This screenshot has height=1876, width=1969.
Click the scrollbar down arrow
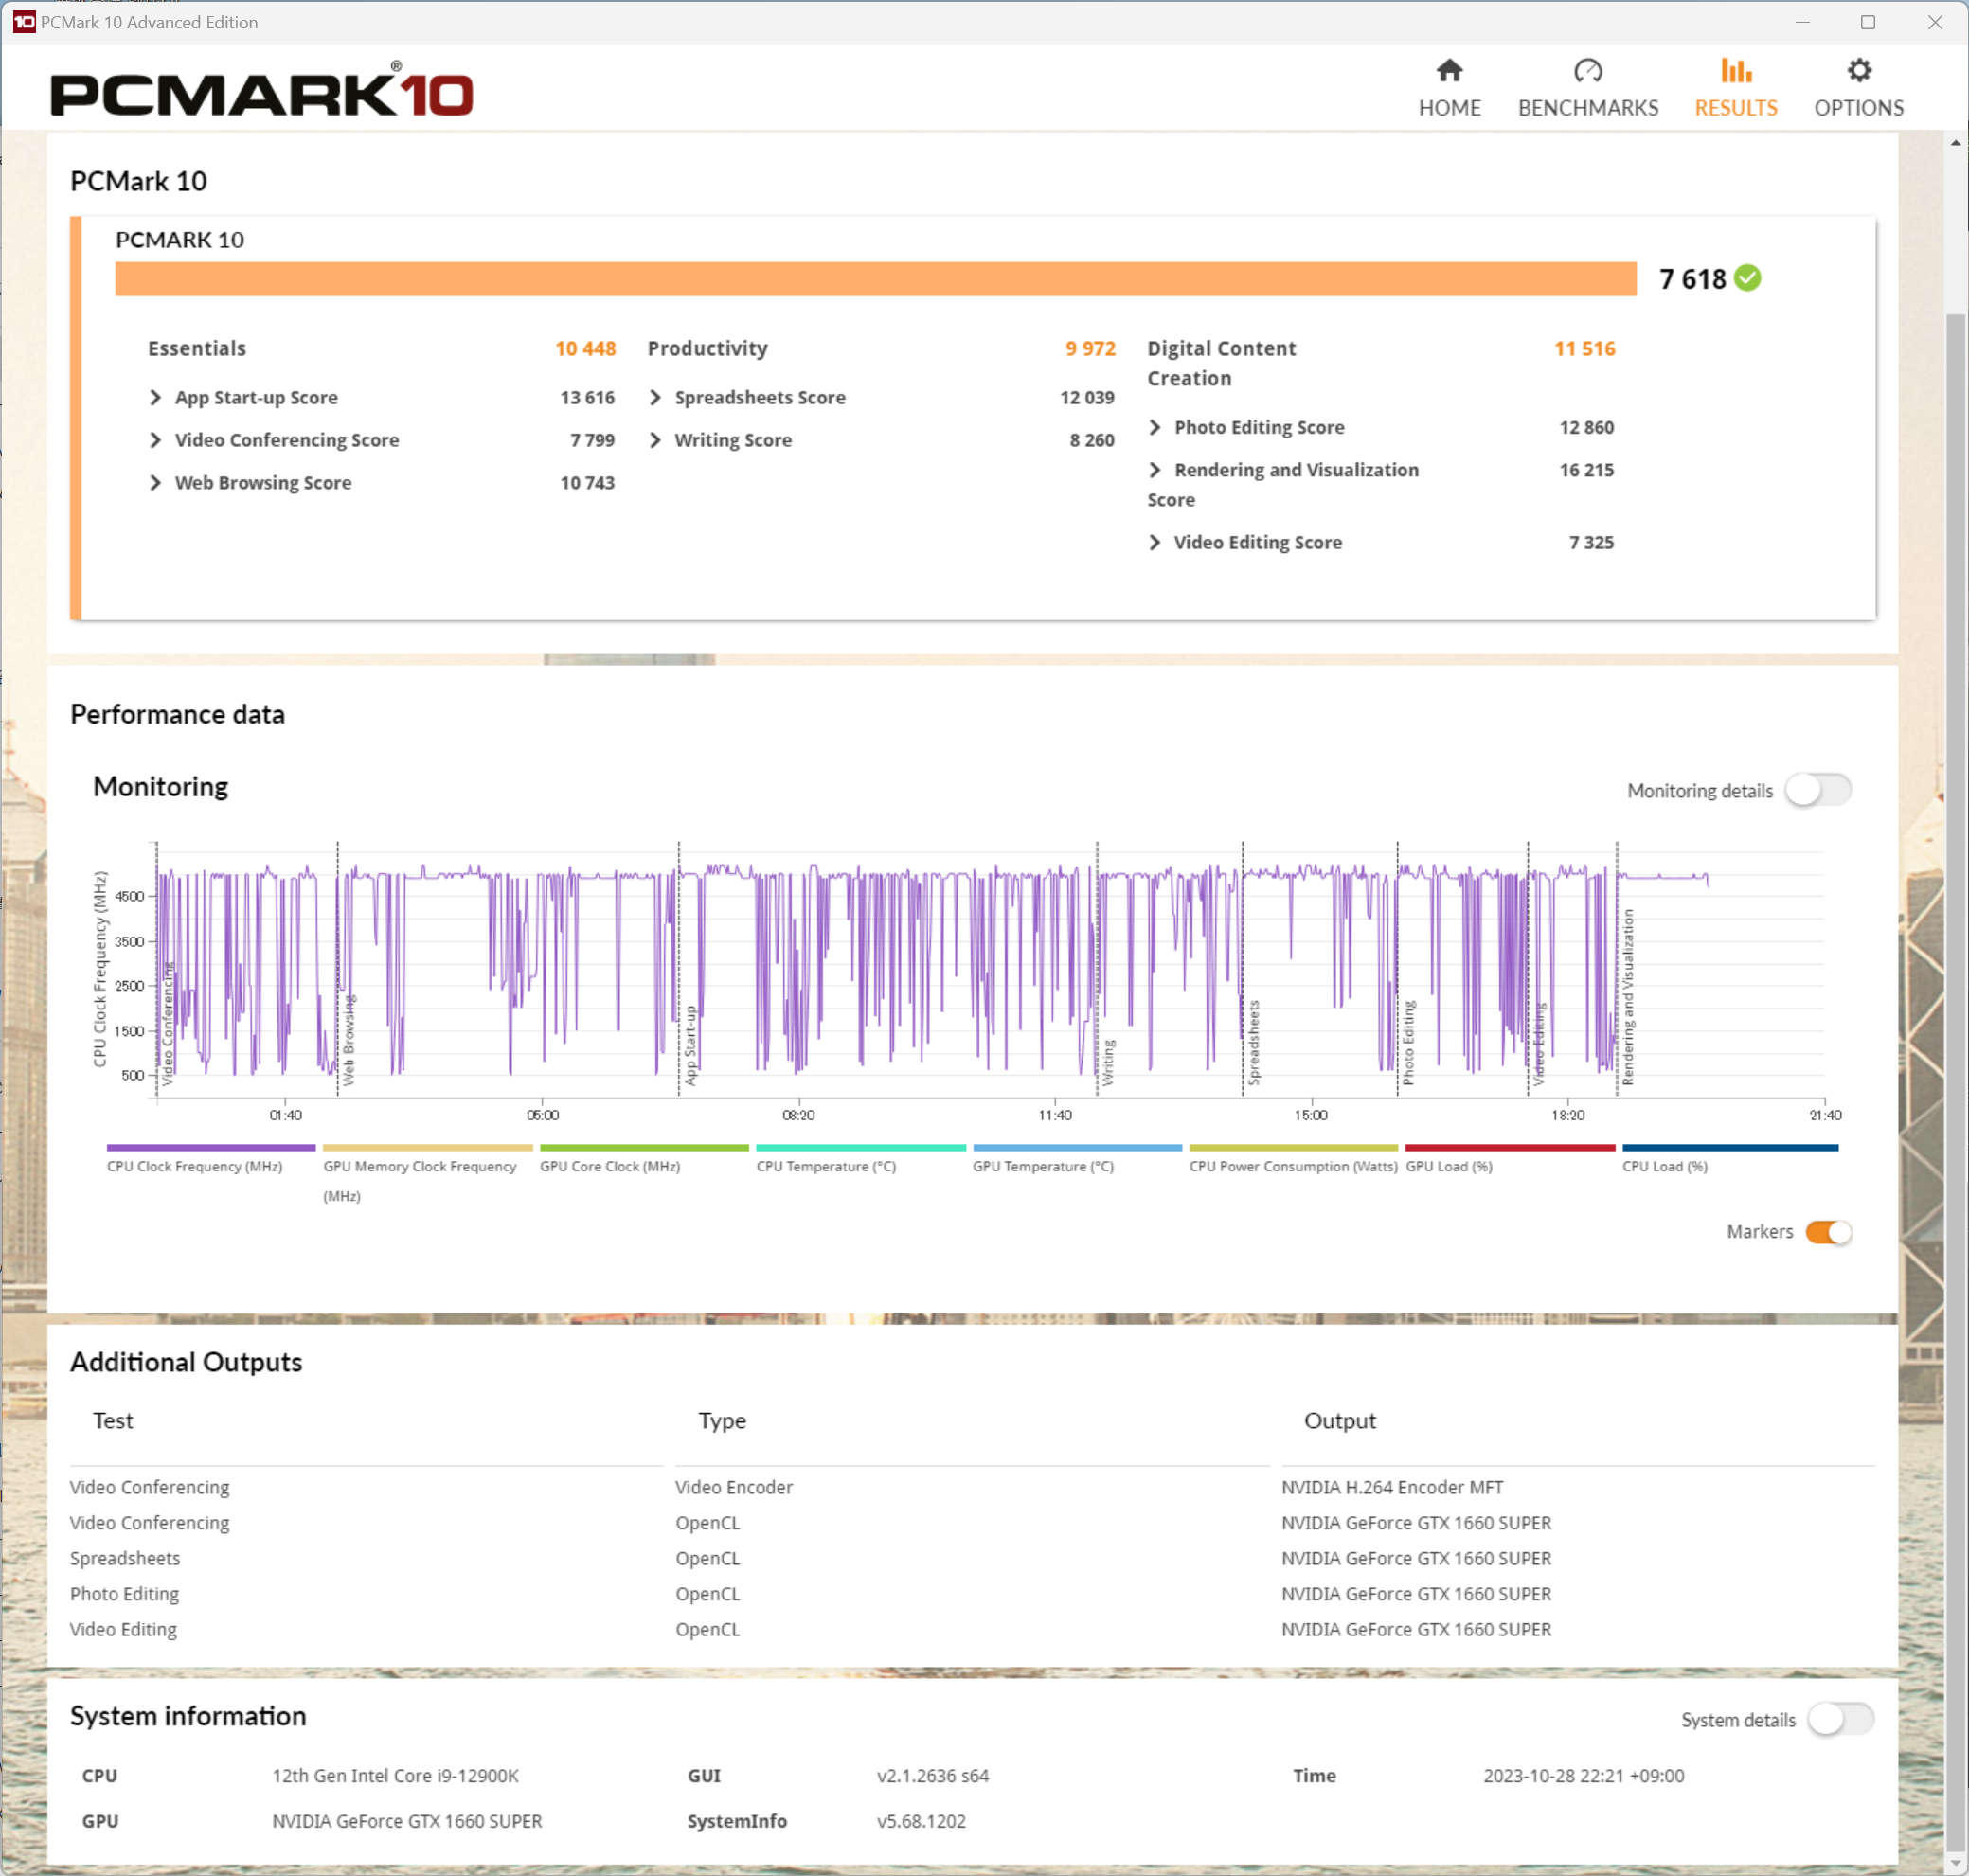1955,1866
